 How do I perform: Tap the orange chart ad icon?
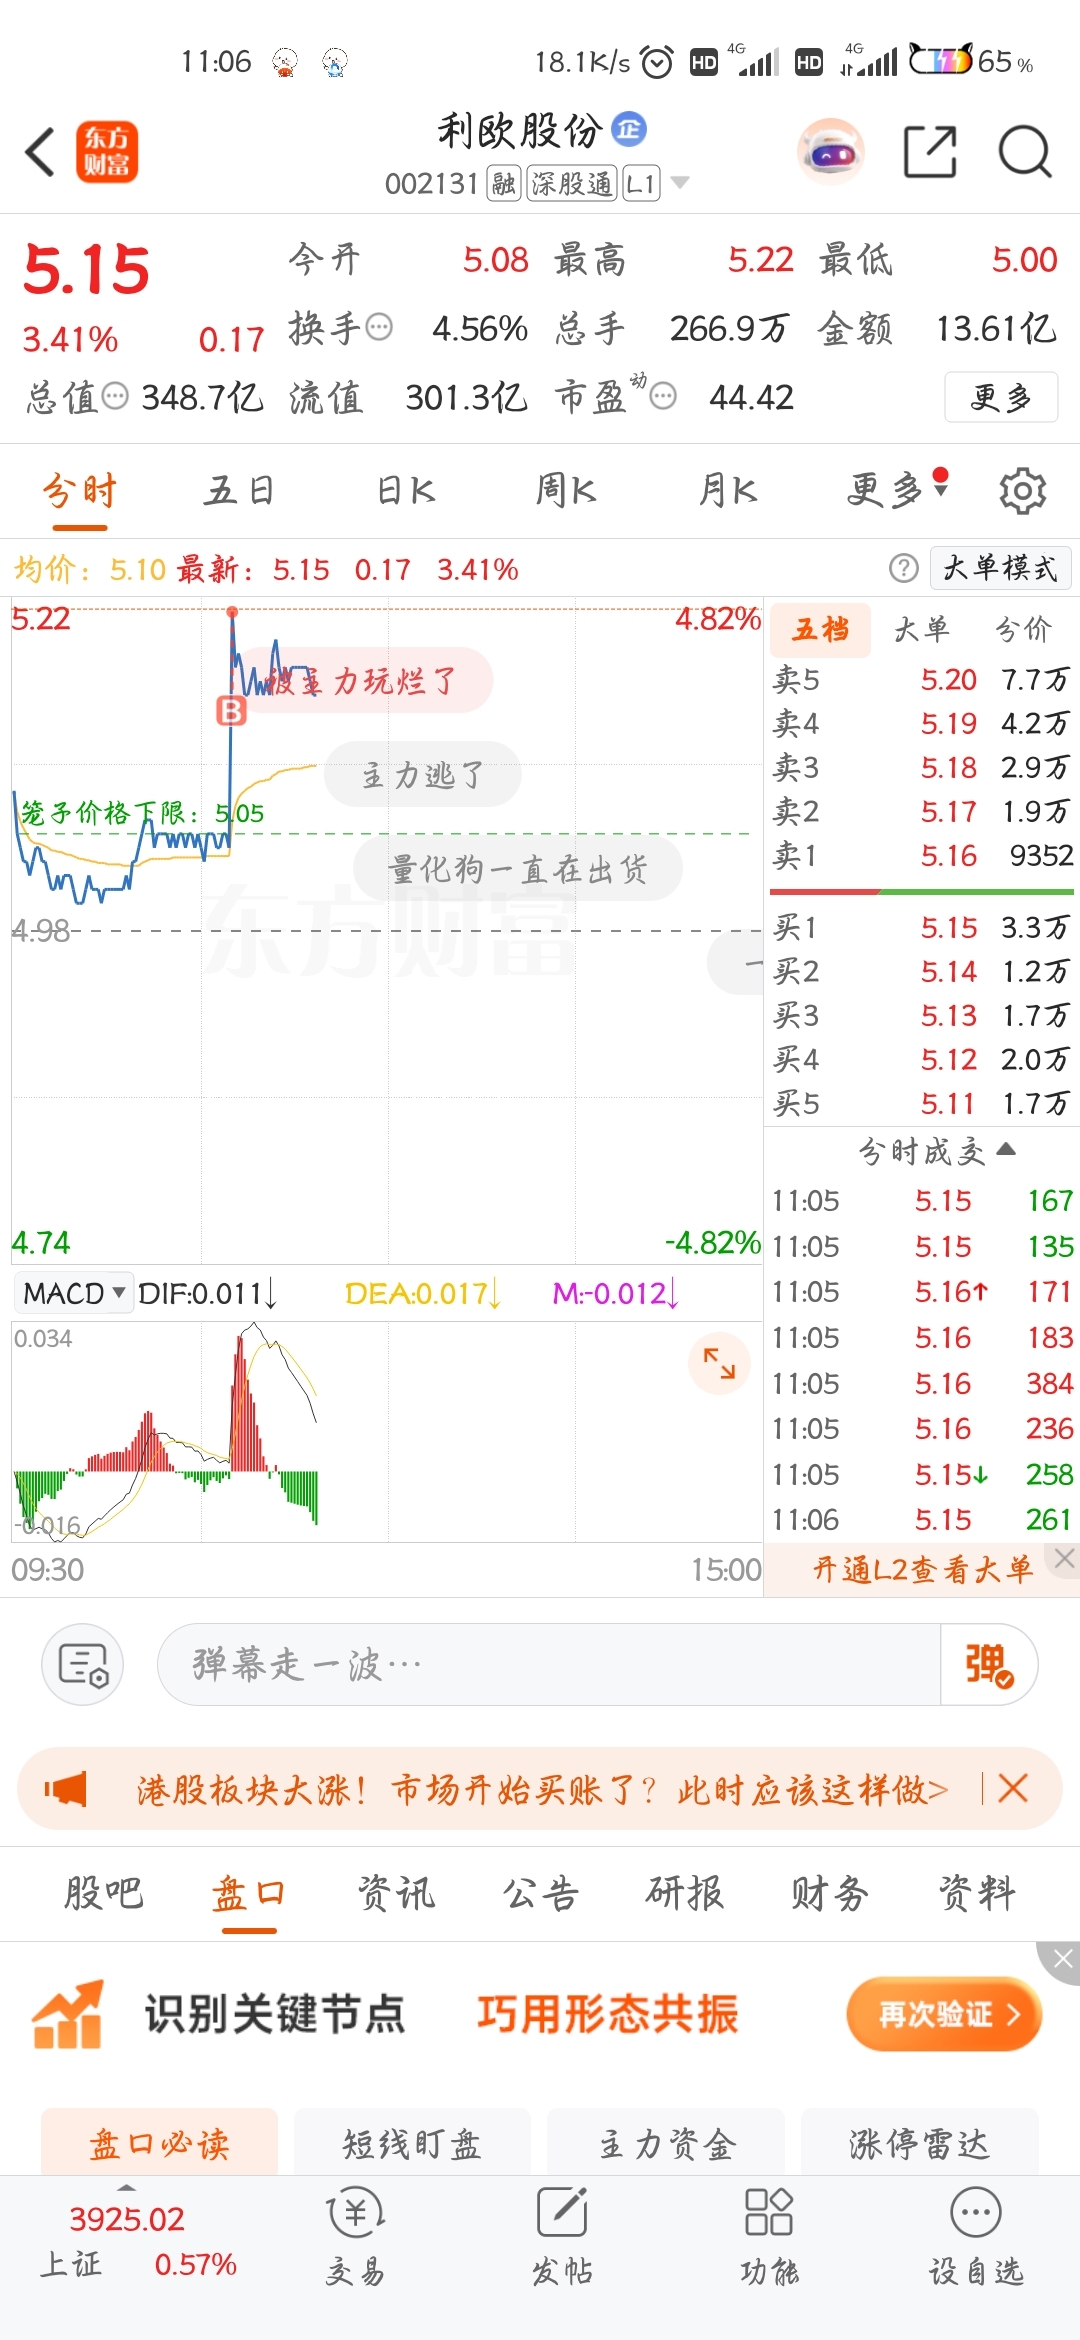point(68,2014)
